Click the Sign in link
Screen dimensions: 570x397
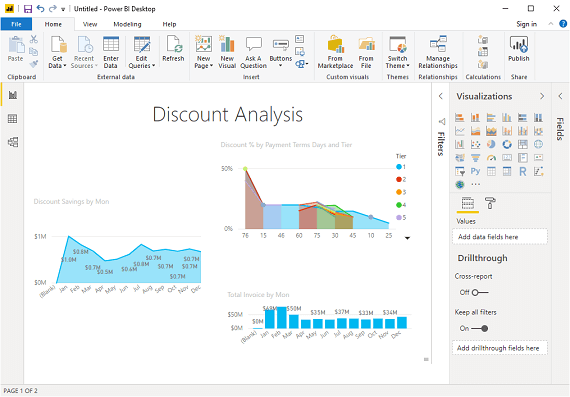pyautogui.click(x=526, y=24)
